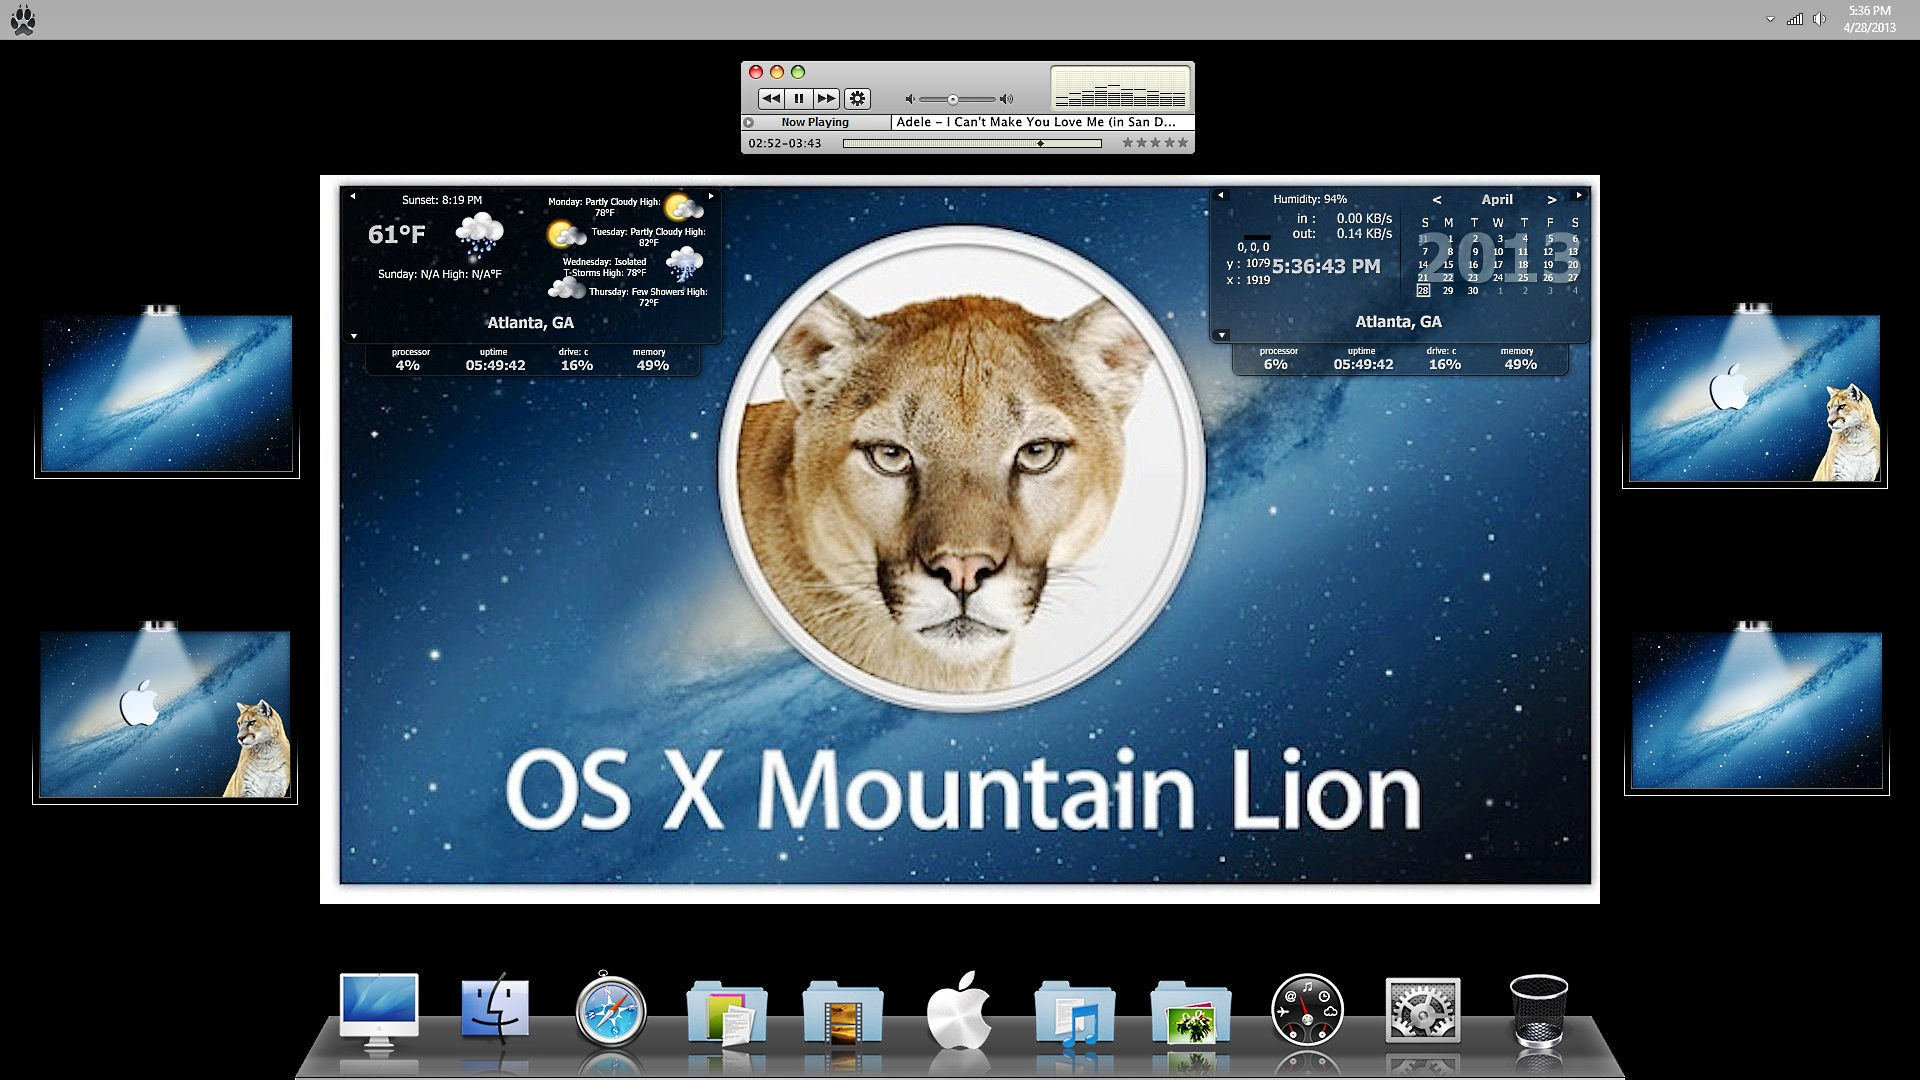Click the April month label

pos(1497,199)
